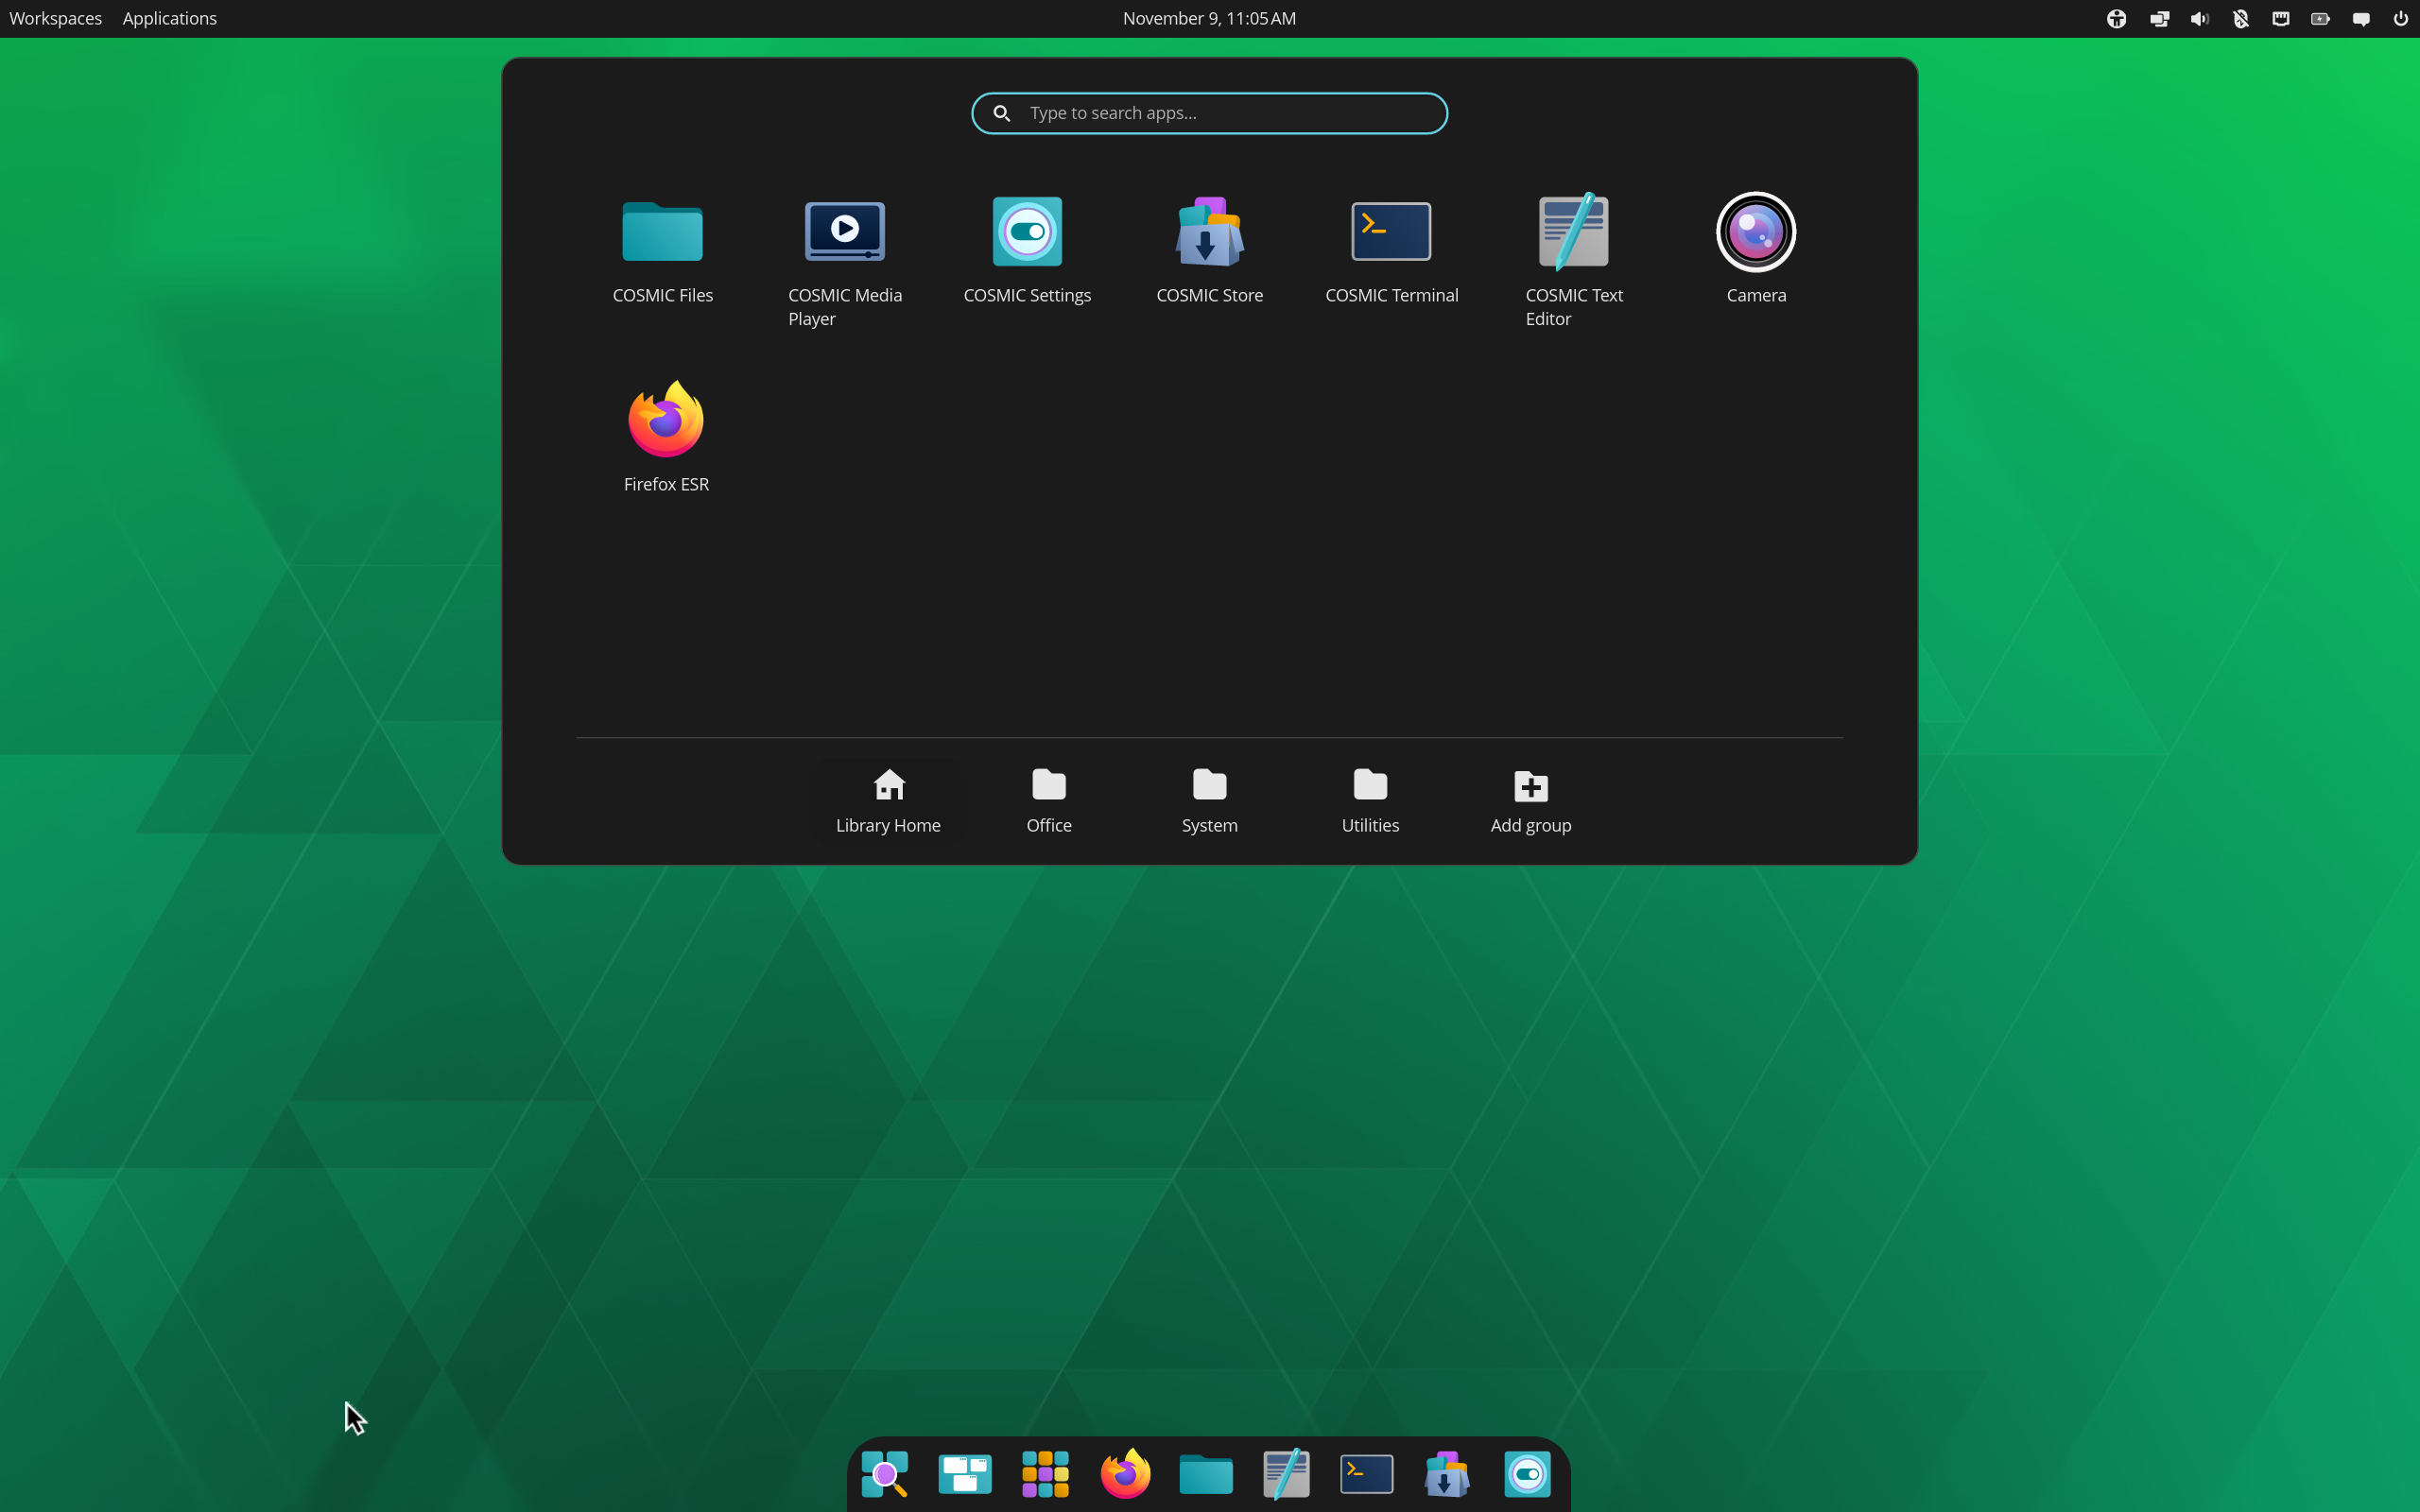Open the workspaces overview from the dock
2420x1512 pixels.
coord(965,1474)
